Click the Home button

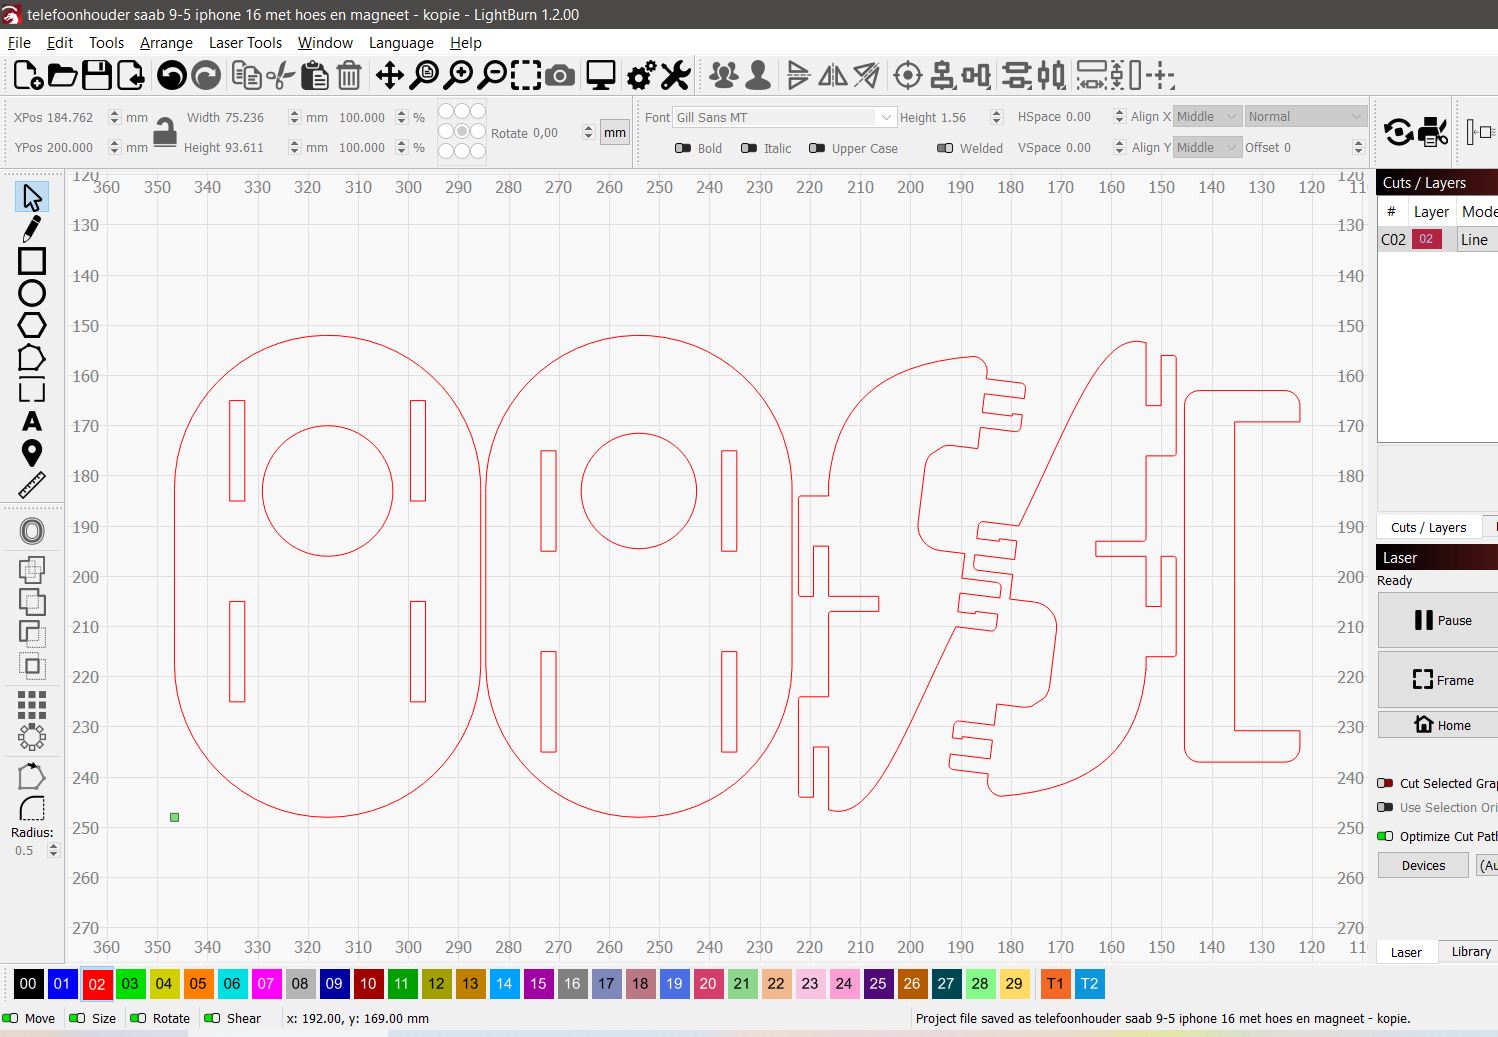pyautogui.click(x=1438, y=725)
